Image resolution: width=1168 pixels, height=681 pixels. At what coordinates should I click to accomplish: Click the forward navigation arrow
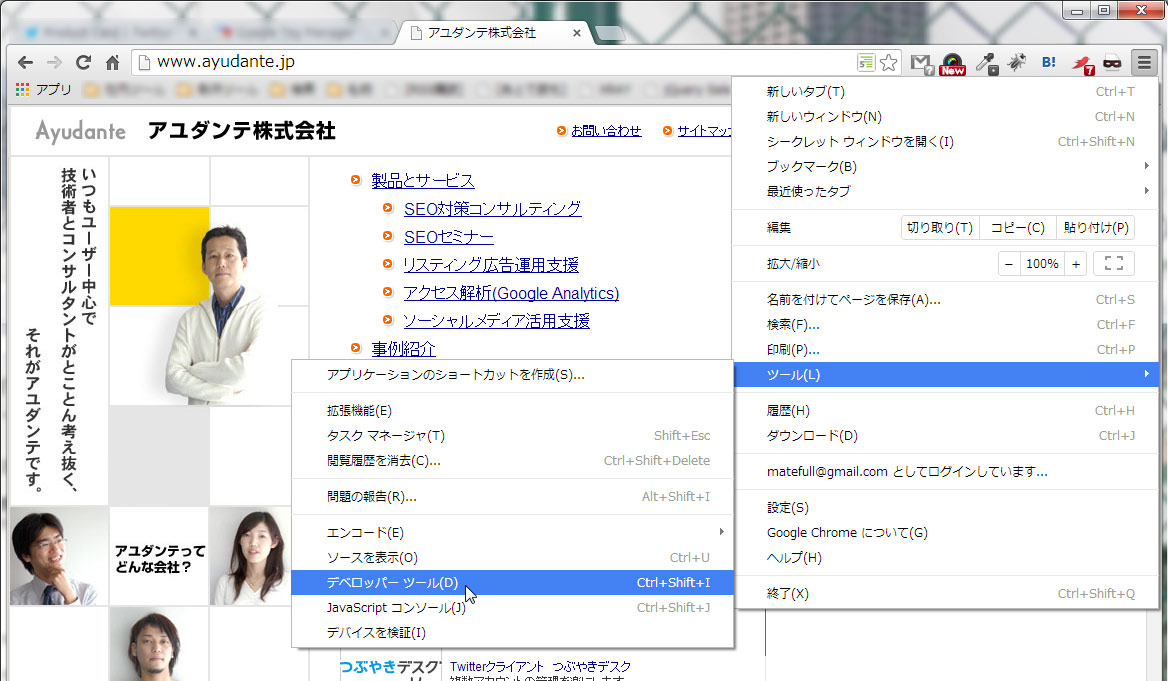[54, 63]
